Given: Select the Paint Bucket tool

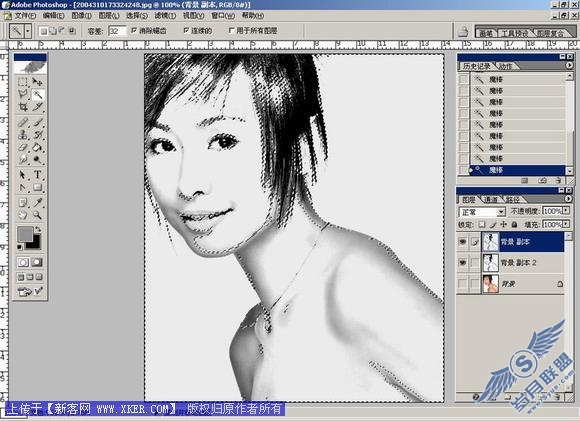Looking at the screenshot, I should (37, 147).
